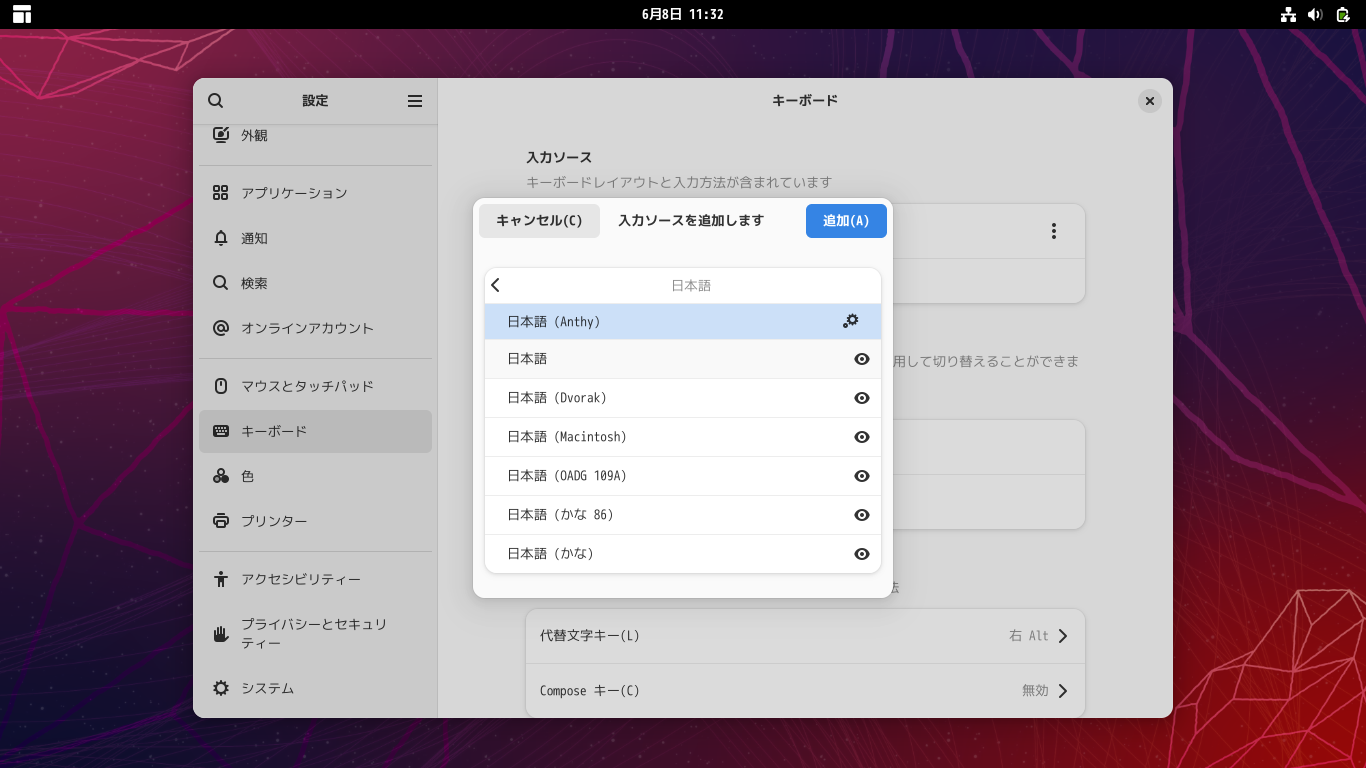This screenshot has height=768, width=1366.
Task: Click the オンラインアカウント at-sign icon
Action: tap(221, 328)
